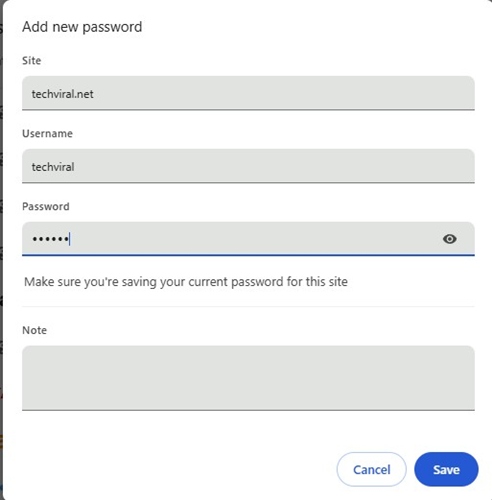Reveal the password with the eye icon
This screenshot has width=492, height=500.
449,239
